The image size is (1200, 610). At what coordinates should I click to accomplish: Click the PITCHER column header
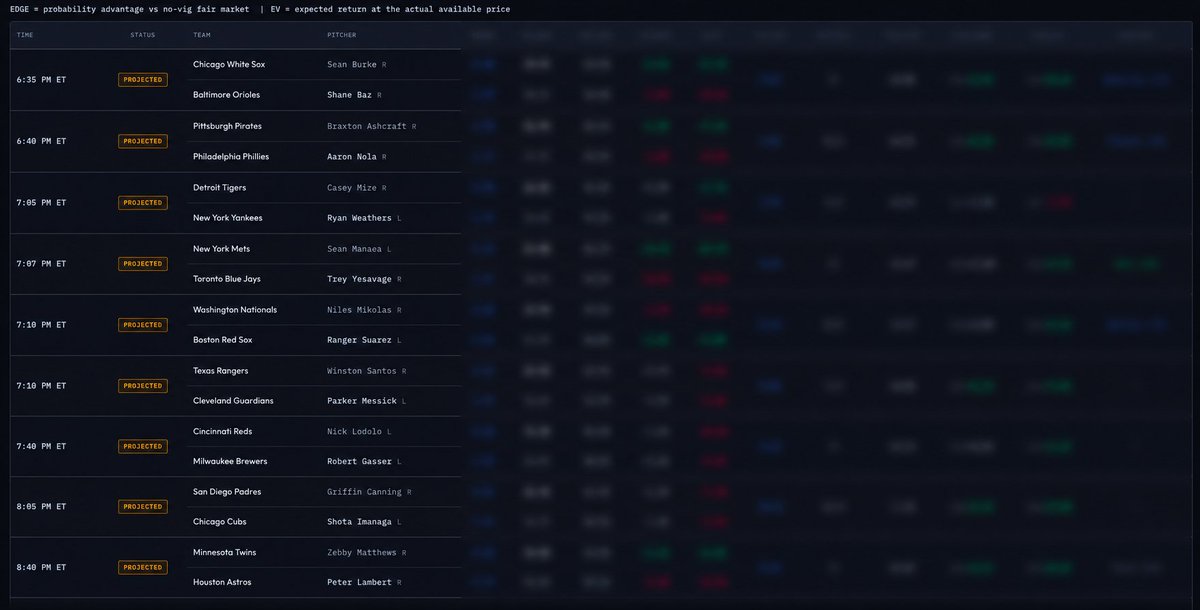342,35
